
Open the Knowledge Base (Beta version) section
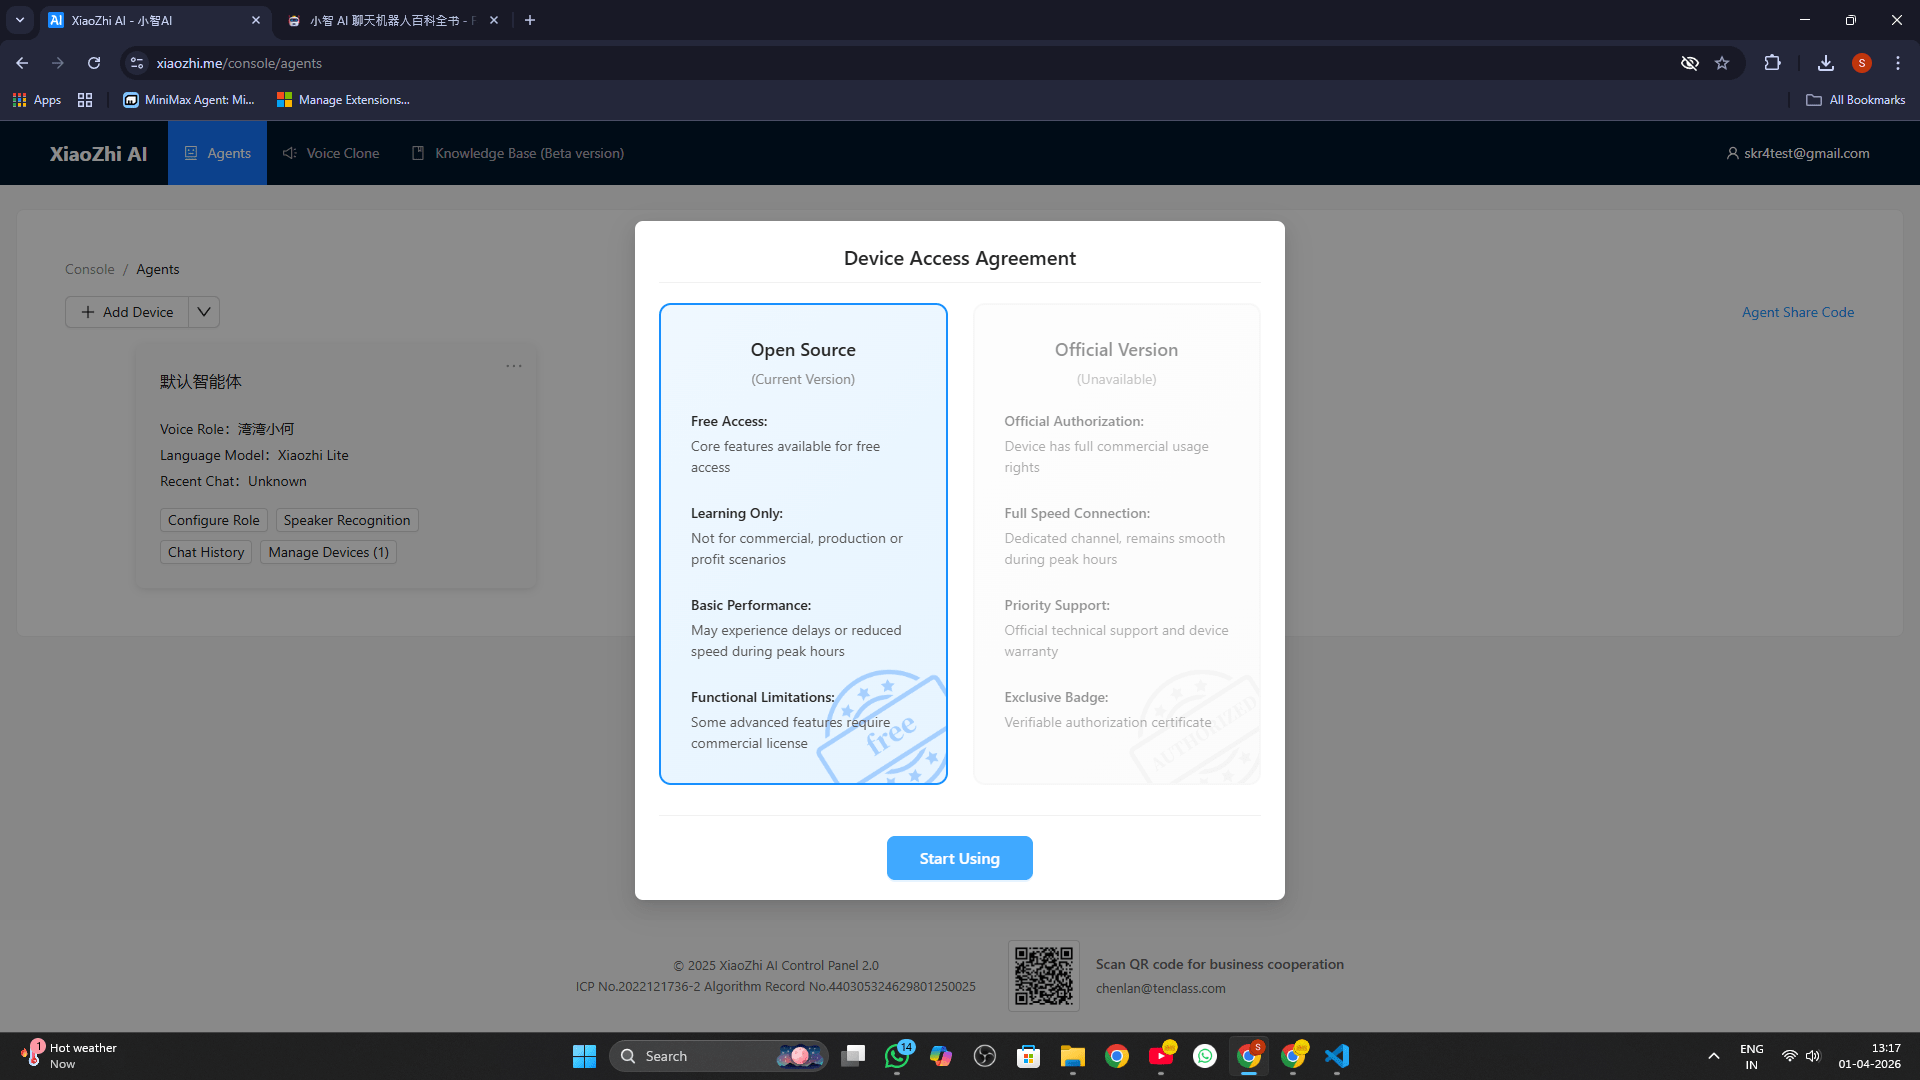517,152
